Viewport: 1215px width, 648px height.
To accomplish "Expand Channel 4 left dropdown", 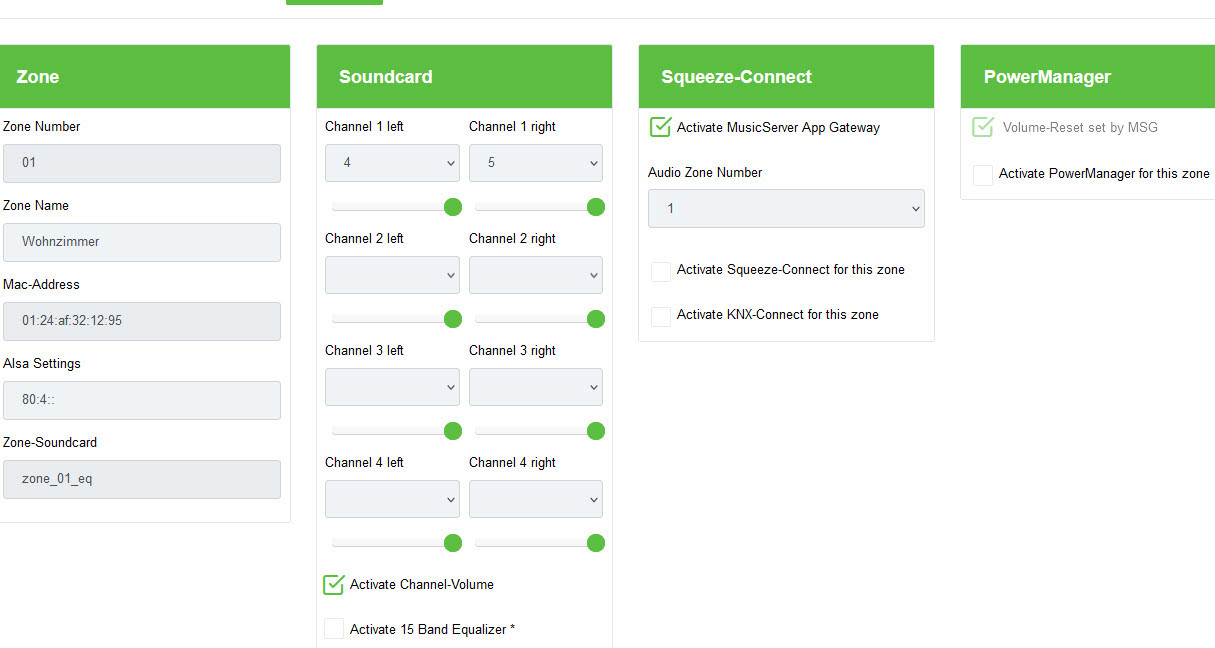I will click(392, 499).
